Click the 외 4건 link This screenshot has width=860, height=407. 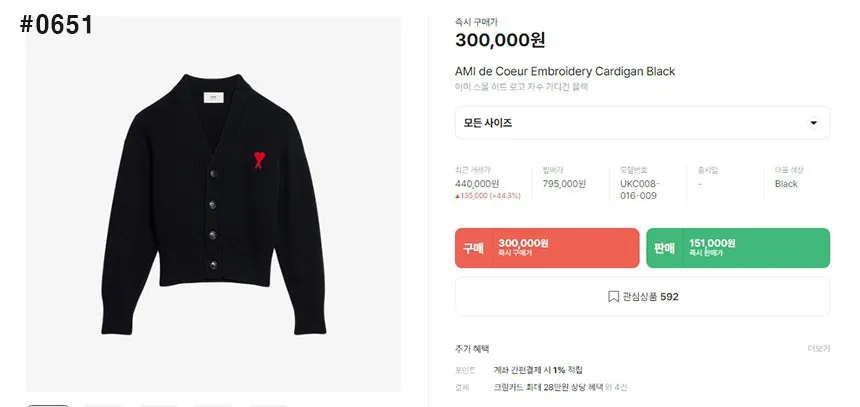click(616, 387)
